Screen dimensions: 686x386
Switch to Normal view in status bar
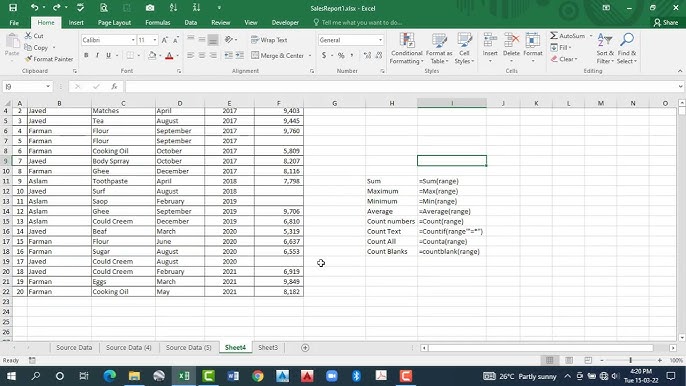550,360
